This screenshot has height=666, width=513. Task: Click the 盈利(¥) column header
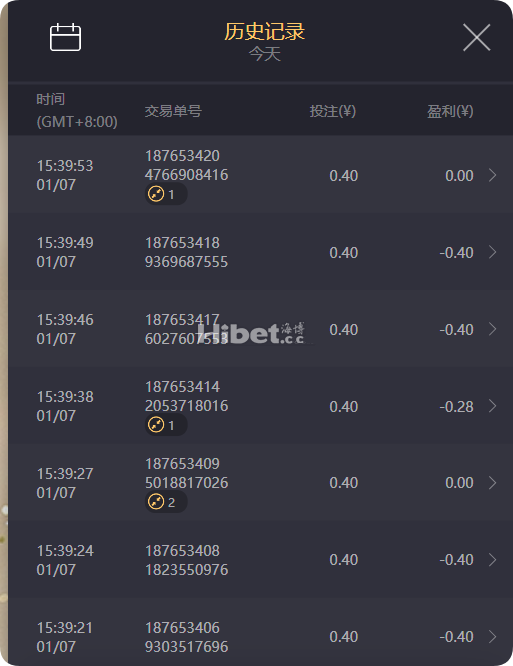click(450, 111)
